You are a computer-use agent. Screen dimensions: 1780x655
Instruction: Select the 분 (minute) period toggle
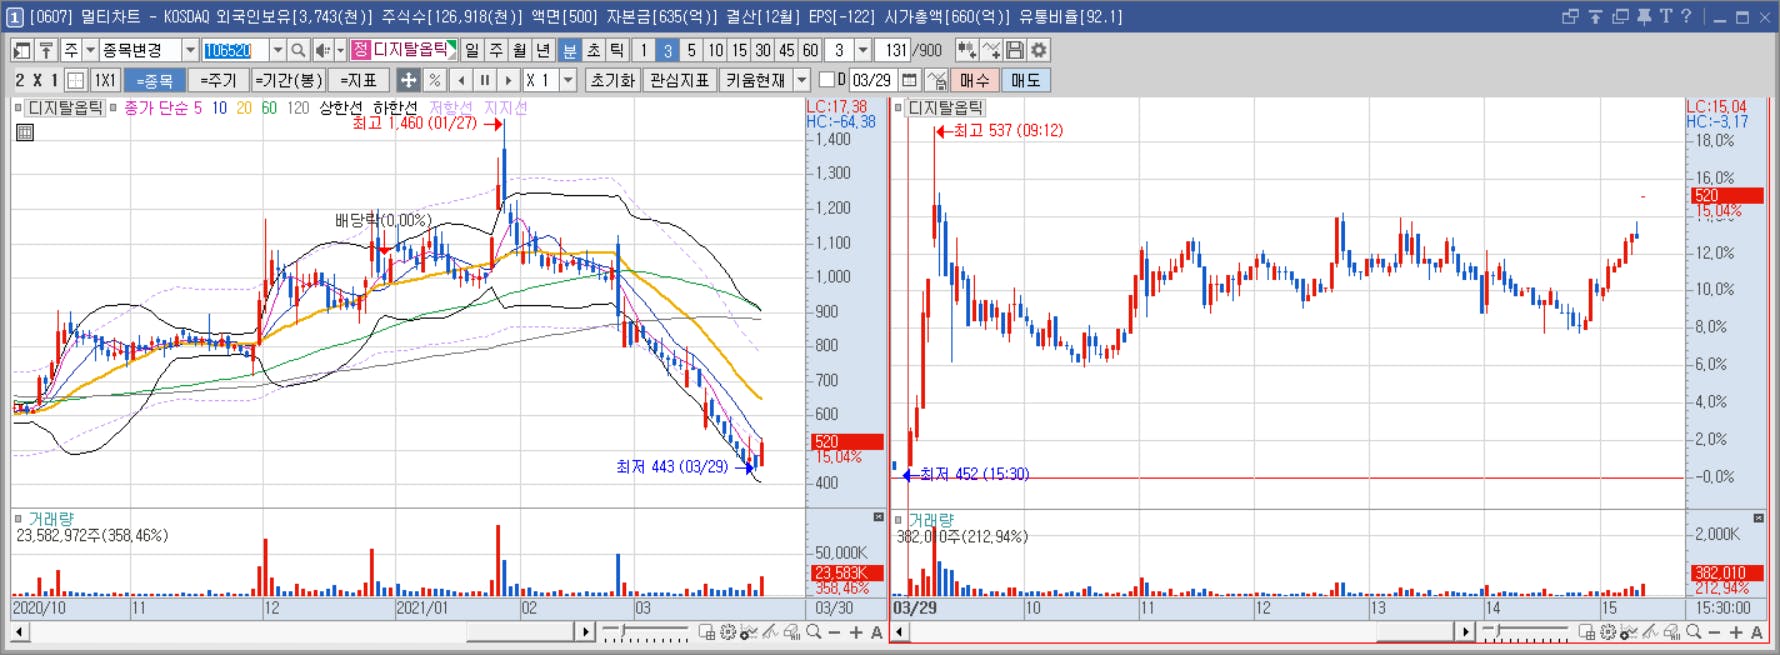569,50
